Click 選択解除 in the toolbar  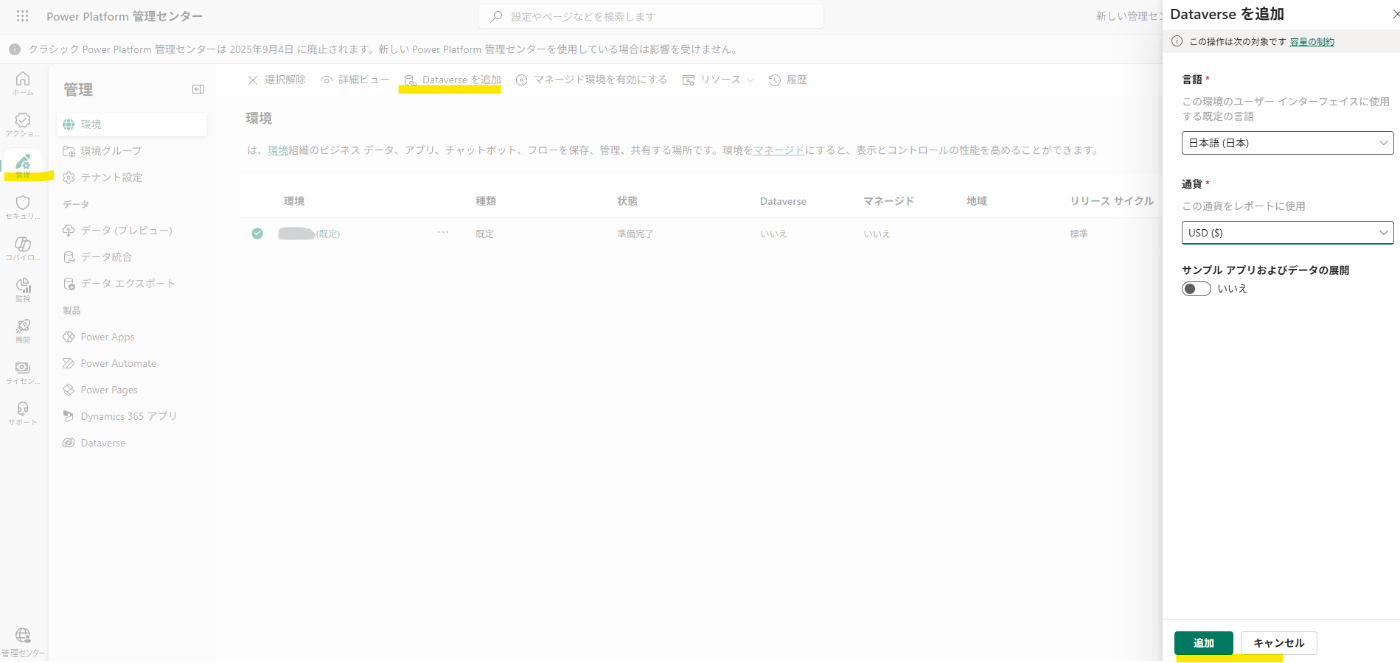(x=276, y=80)
